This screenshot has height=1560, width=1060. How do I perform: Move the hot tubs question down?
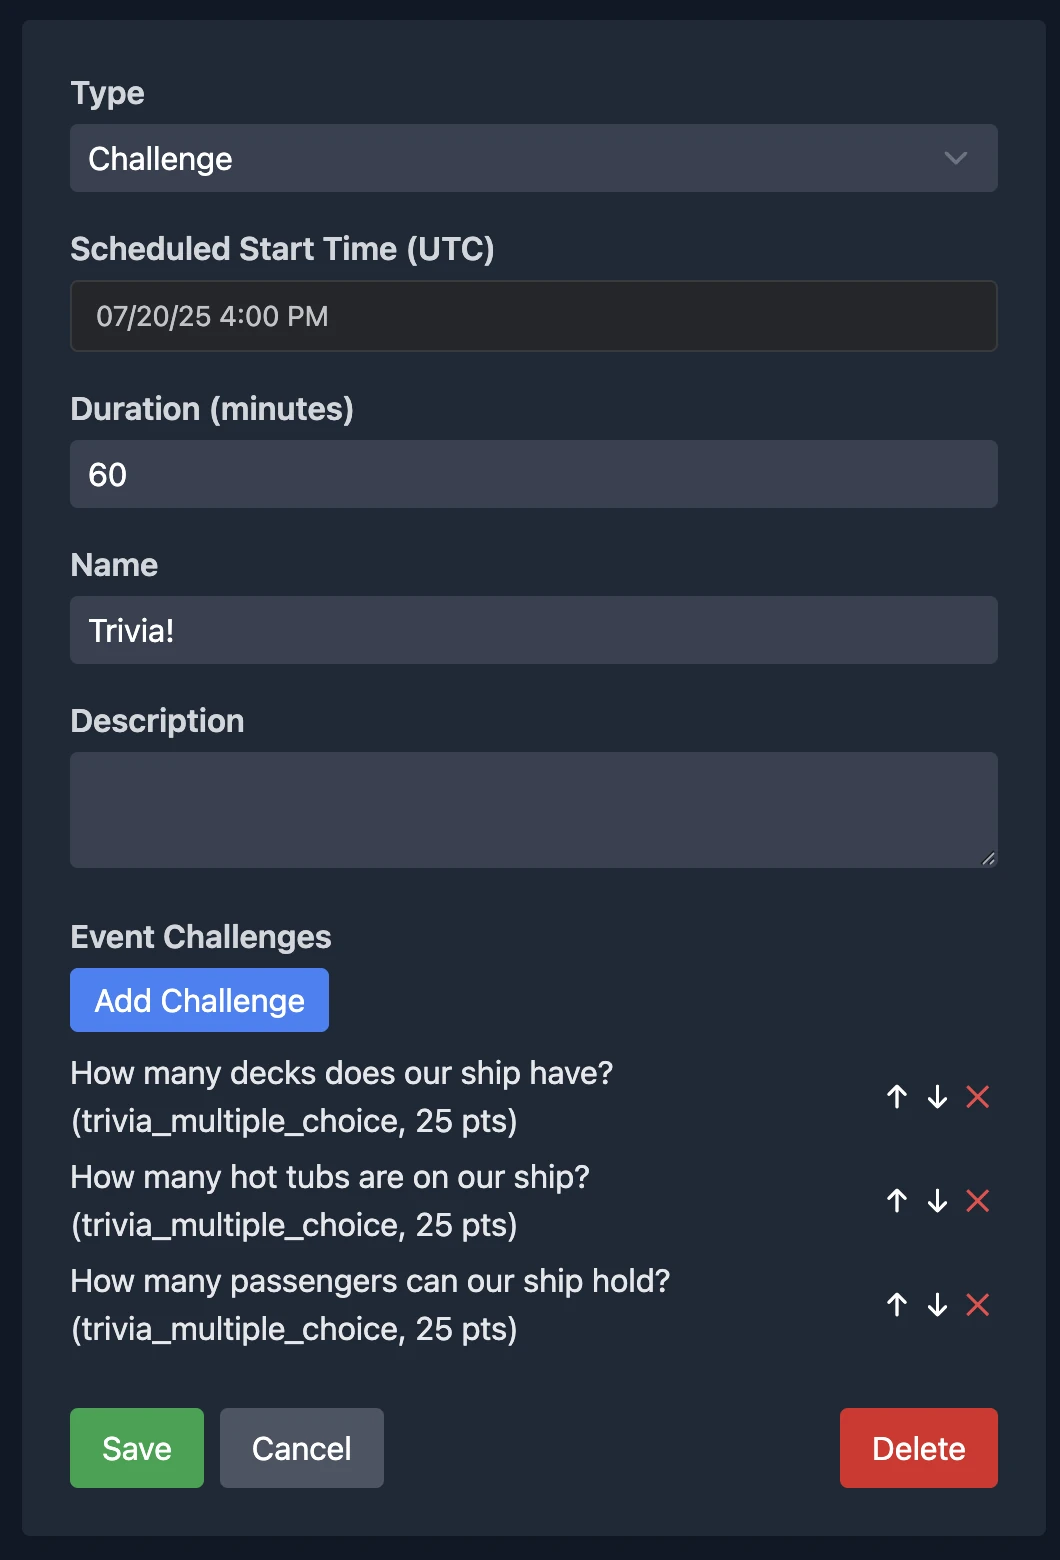click(937, 1201)
